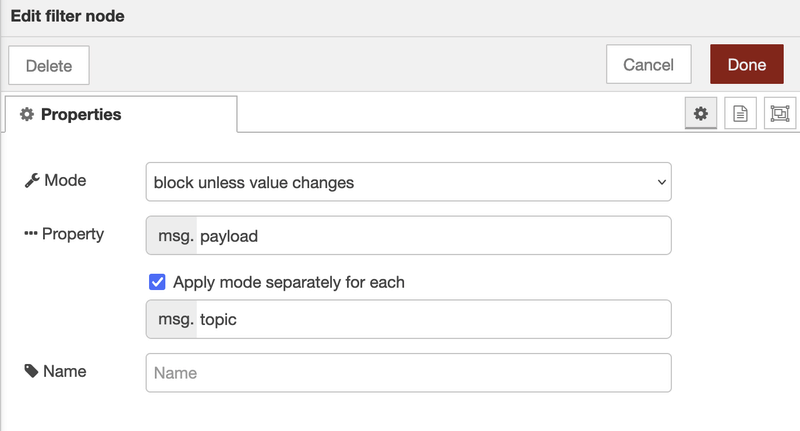Open the node description document icon
This screenshot has width=800, height=431.
pos(740,113)
